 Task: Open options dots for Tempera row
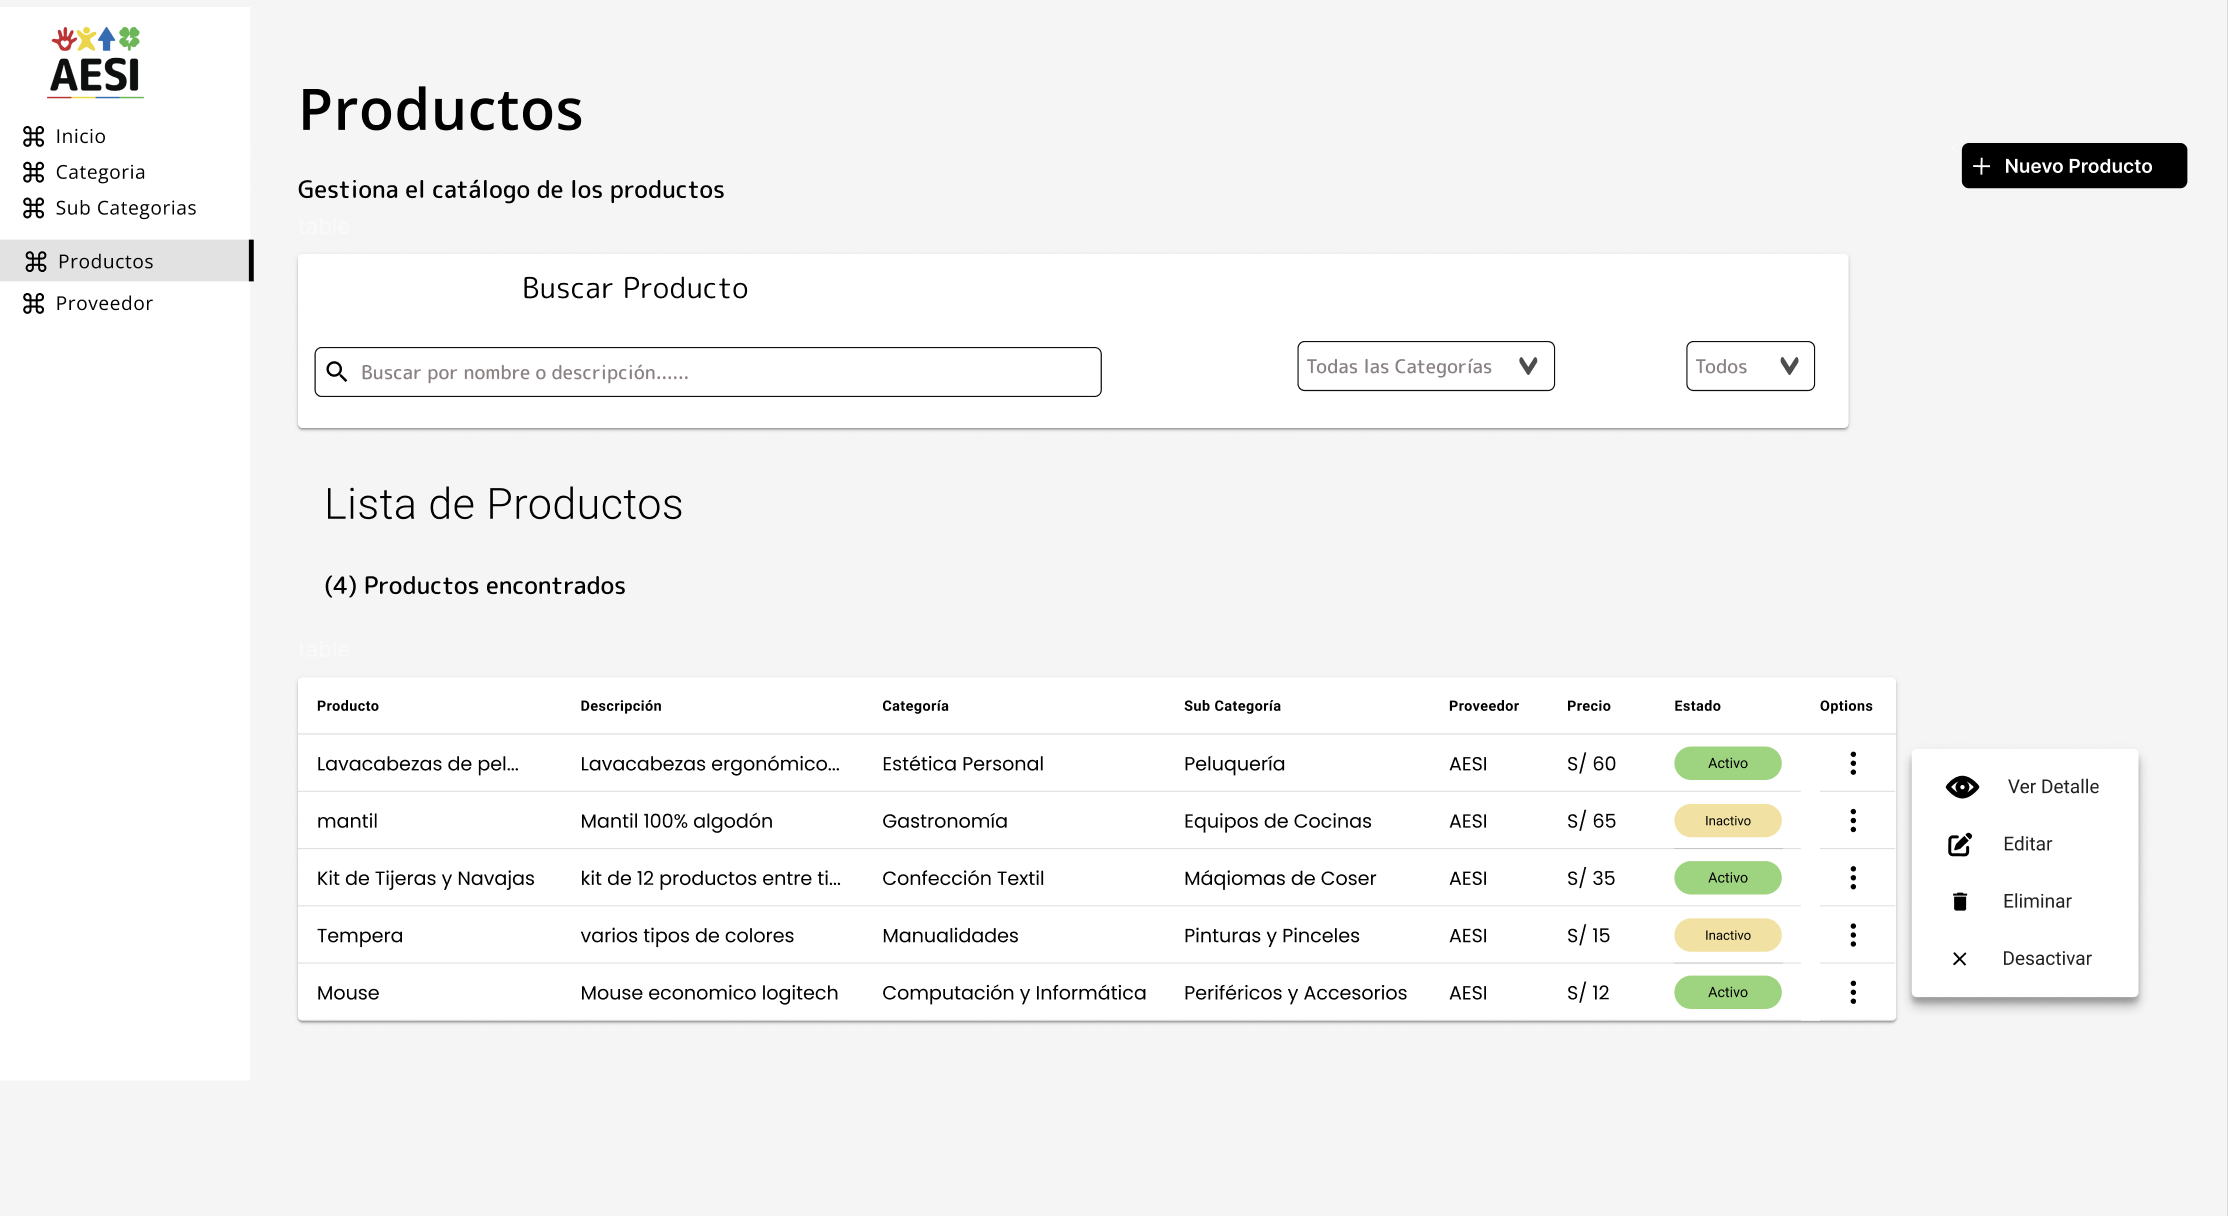(1853, 935)
